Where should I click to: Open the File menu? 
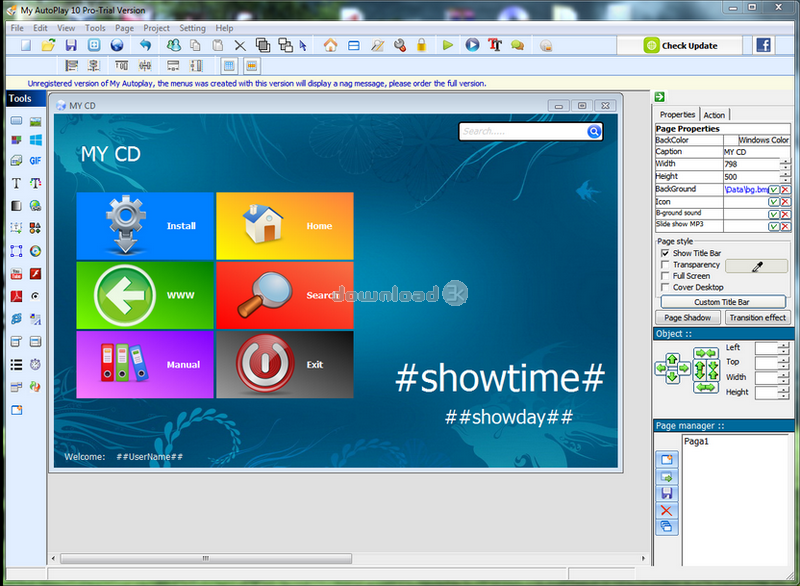pyautogui.click(x=17, y=28)
